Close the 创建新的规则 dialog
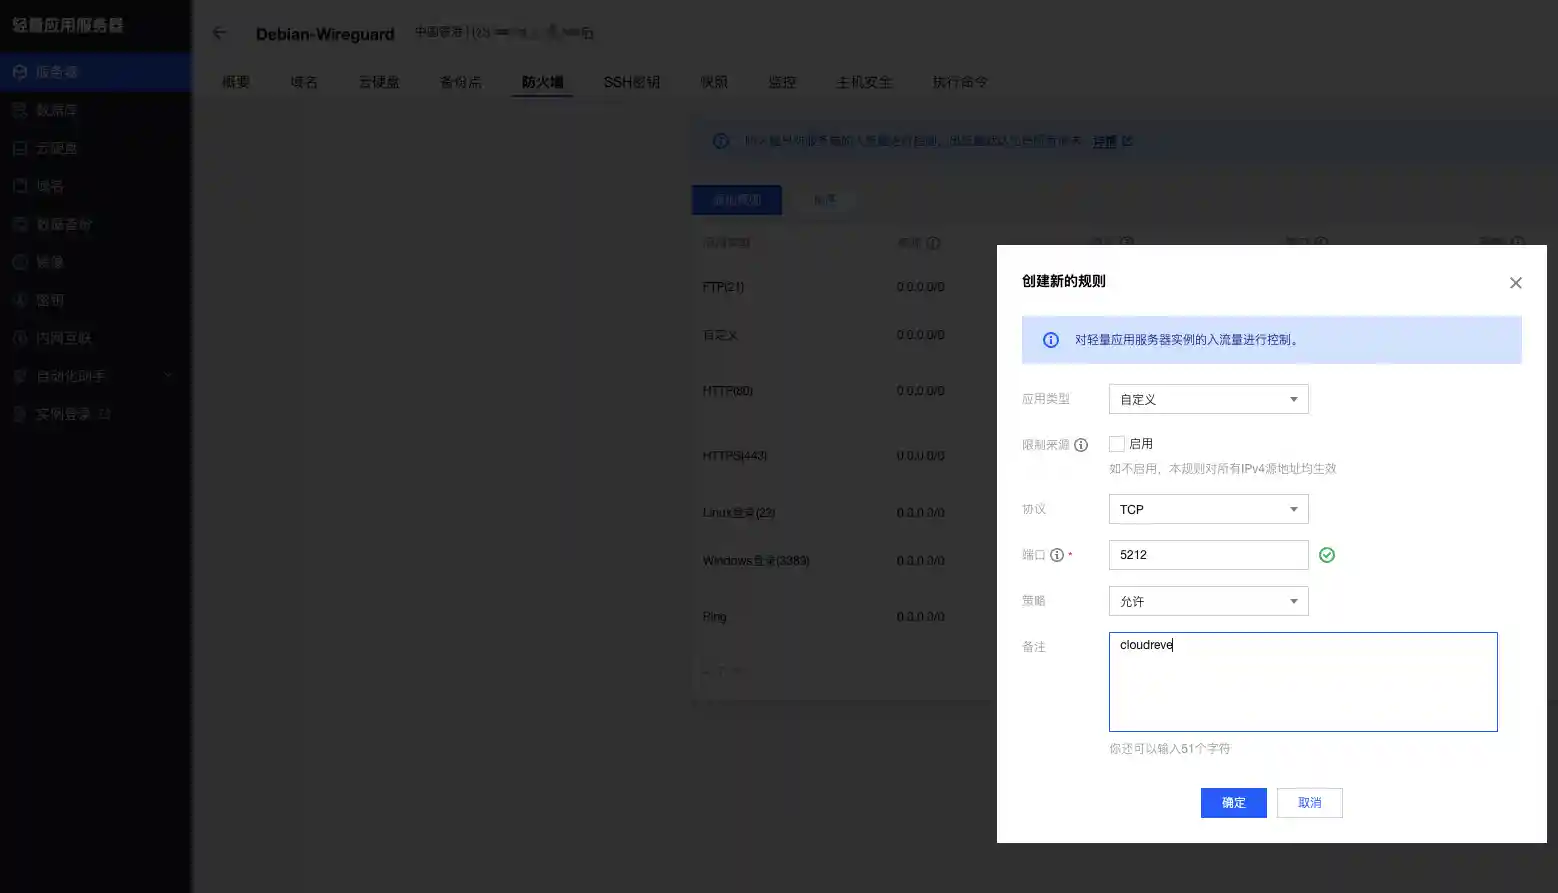The height and width of the screenshot is (893, 1558). tap(1515, 283)
